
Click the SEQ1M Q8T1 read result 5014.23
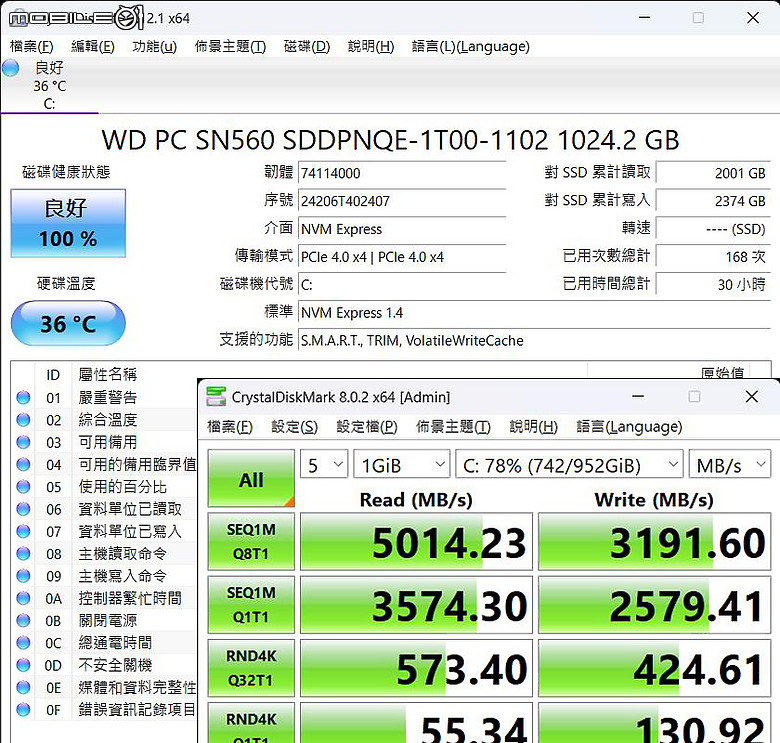(x=416, y=542)
